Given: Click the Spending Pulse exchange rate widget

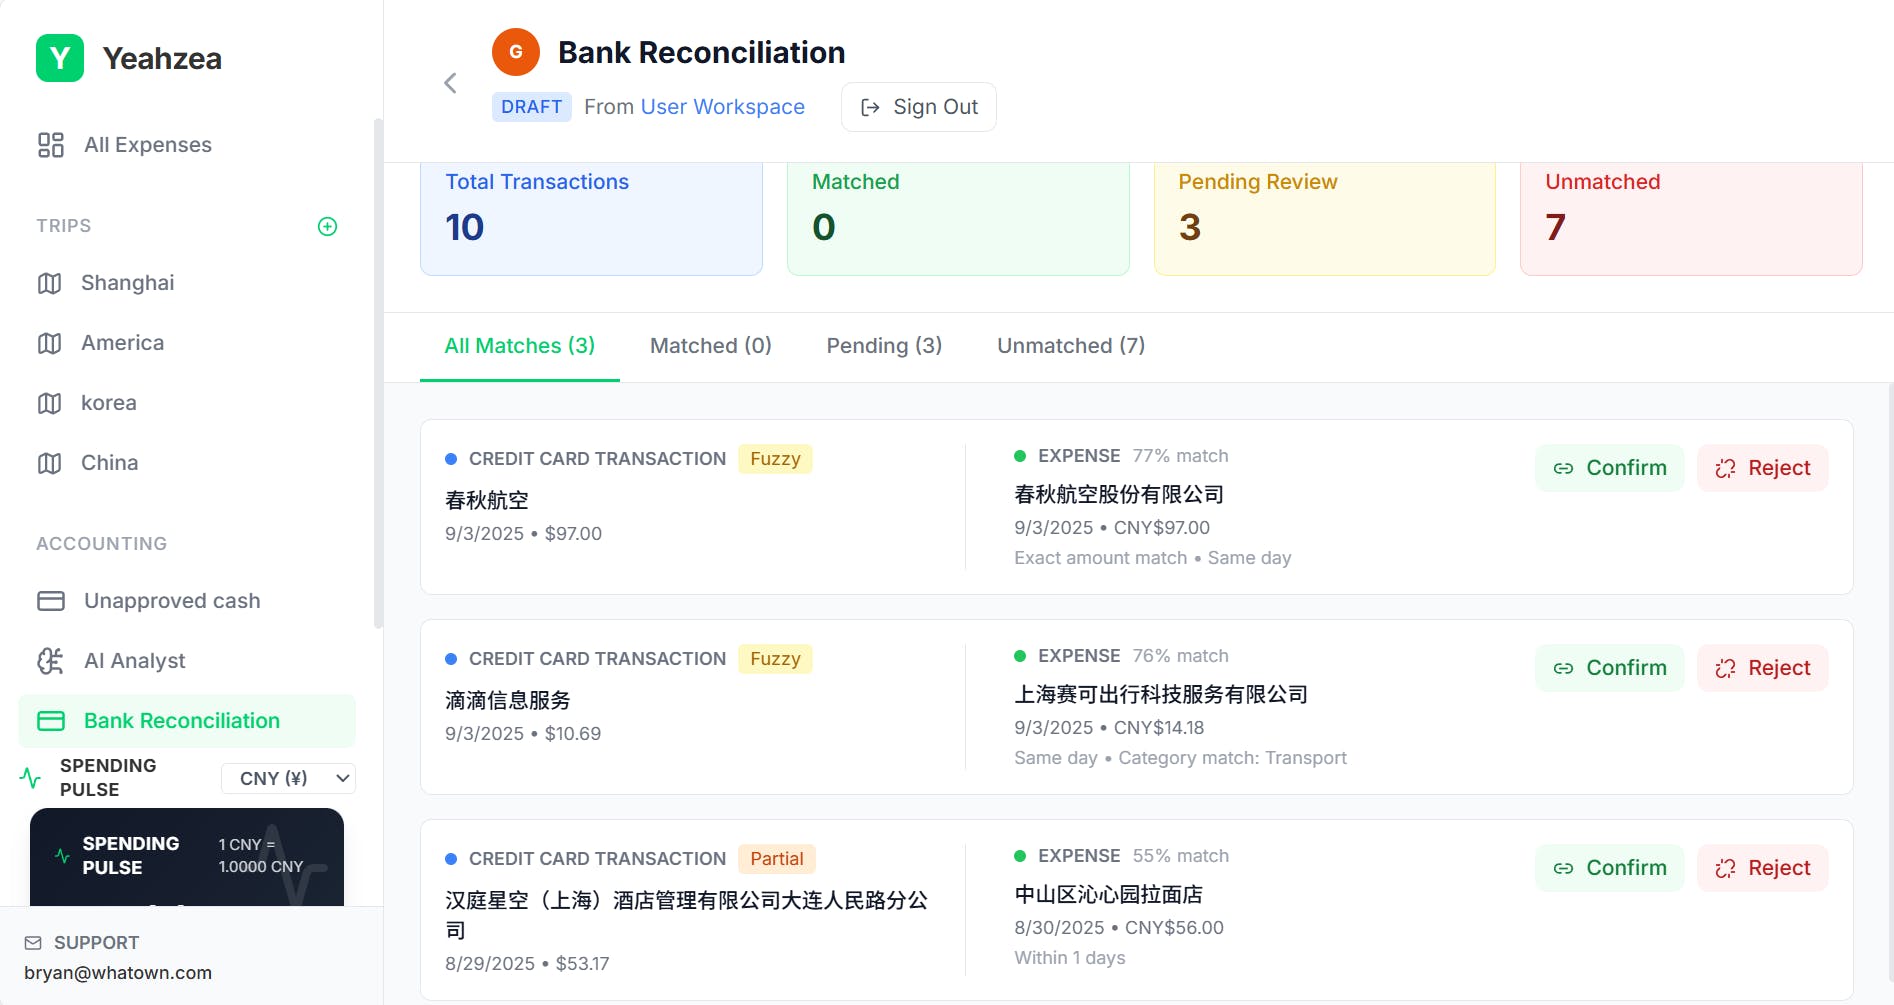Looking at the screenshot, I should [187, 857].
